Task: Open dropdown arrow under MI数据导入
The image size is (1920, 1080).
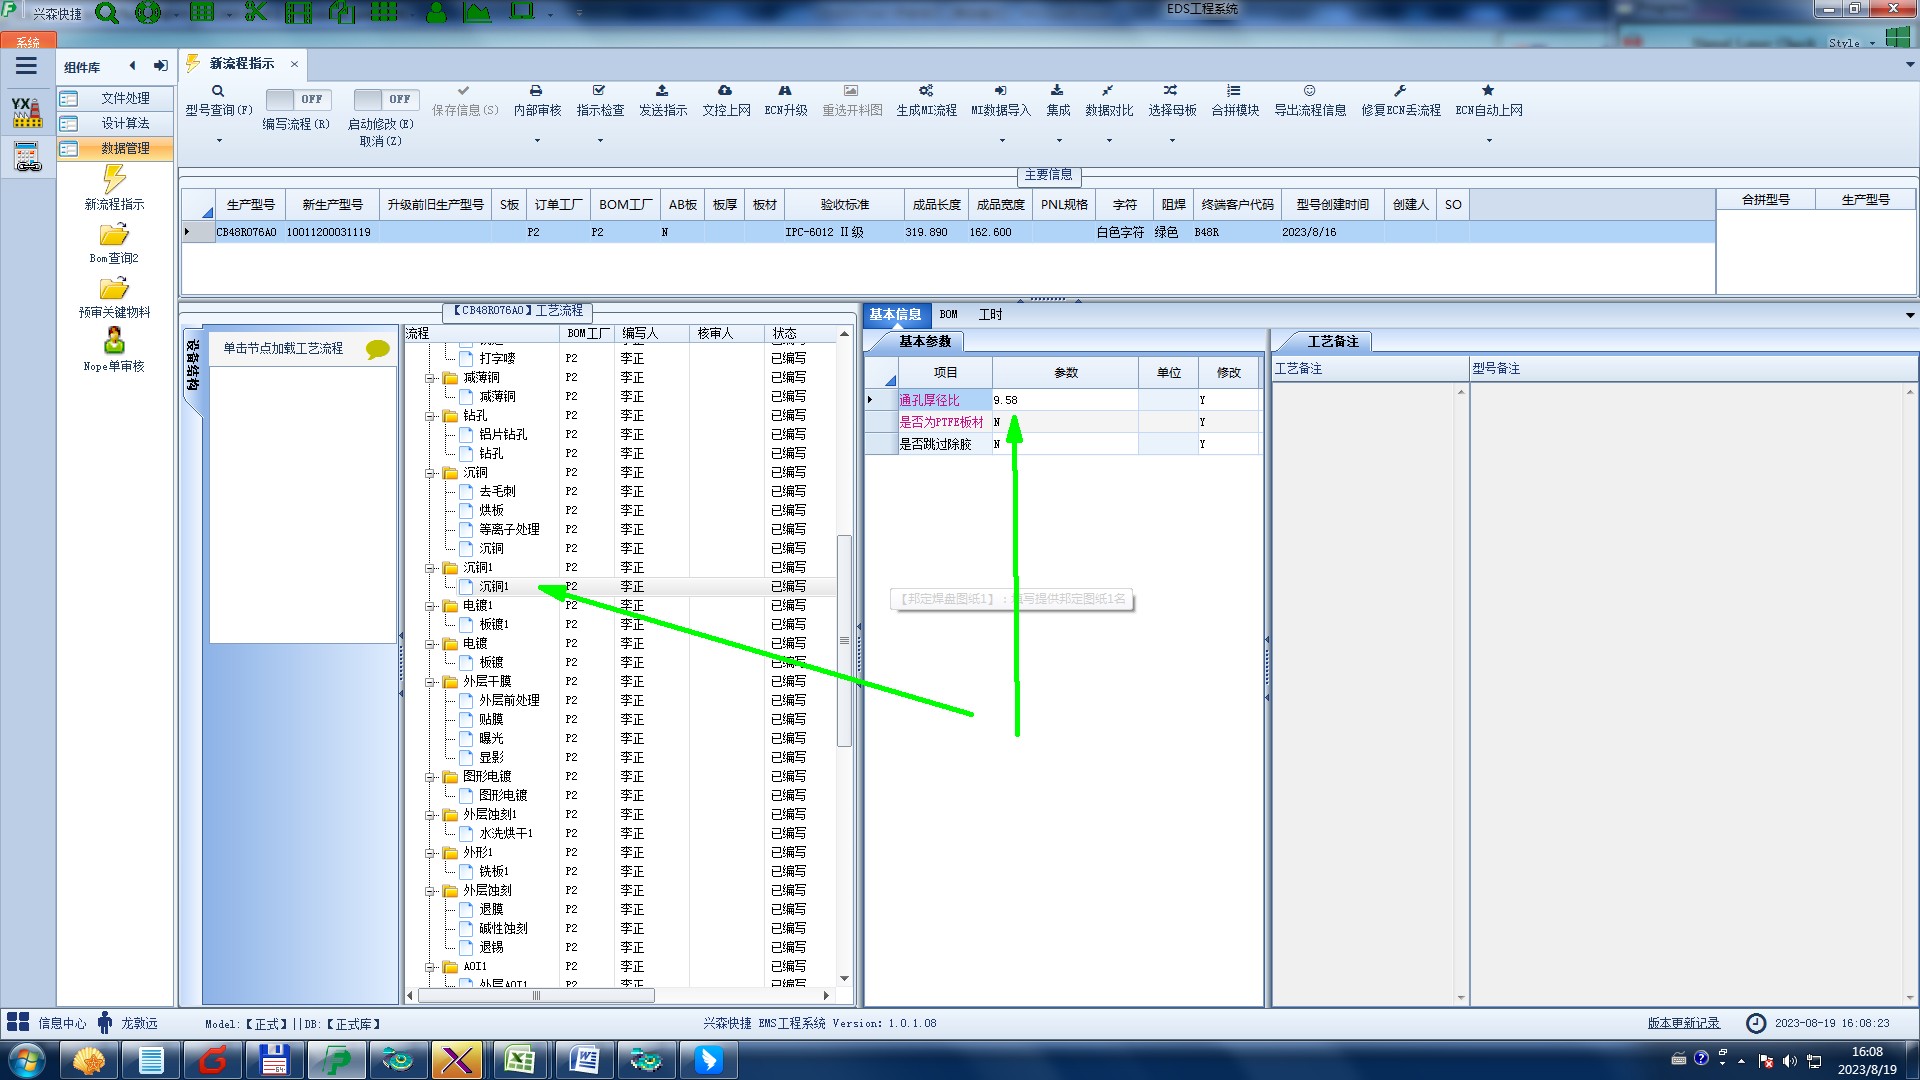Action: [x=1002, y=140]
